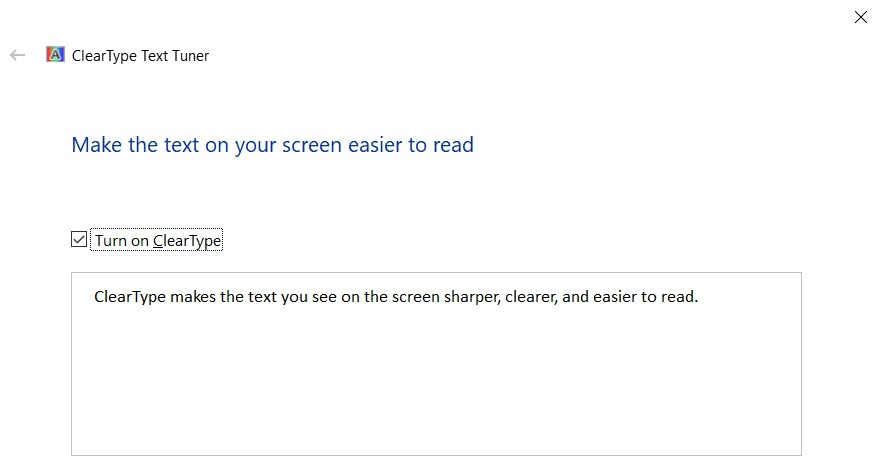The width and height of the screenshot is (878, 467).
Task: Click the word "sharper" in the sample text
Action: tap(472, 297)
